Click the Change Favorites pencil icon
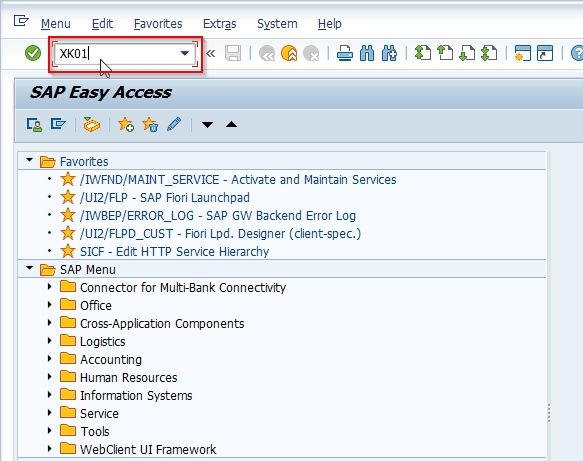583x461 pixels. point(174,125)
